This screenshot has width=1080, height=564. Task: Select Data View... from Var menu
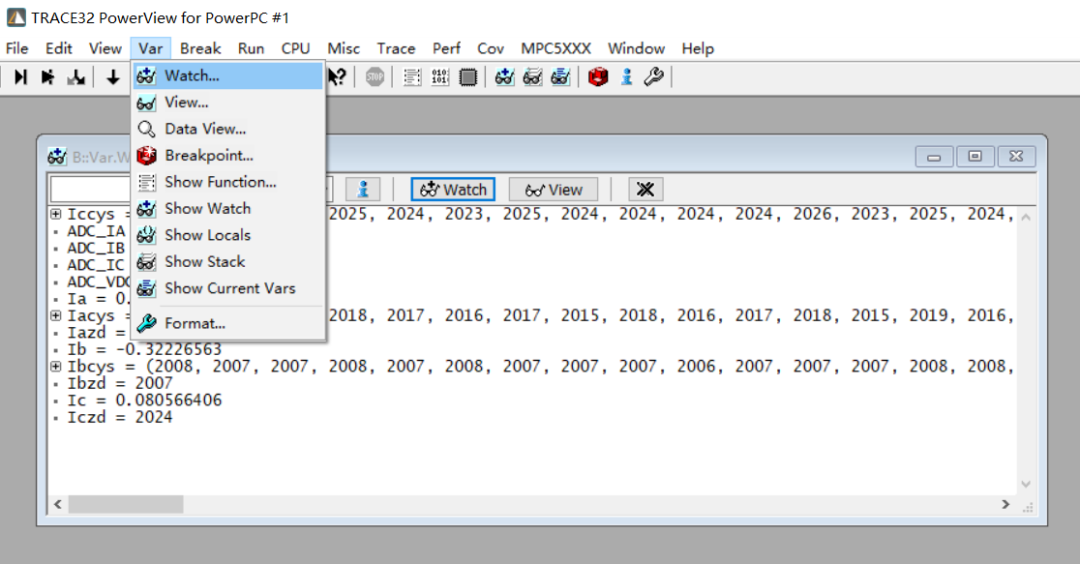coord(205,129)
